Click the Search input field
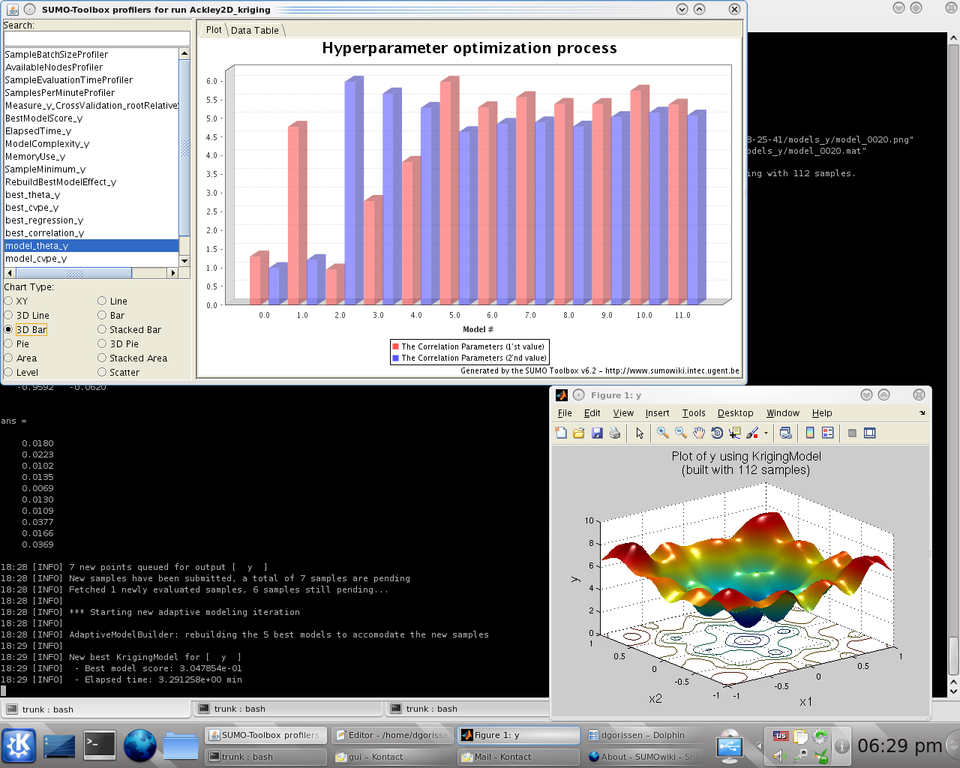This screenshot has width=960, height=768. 96,39
